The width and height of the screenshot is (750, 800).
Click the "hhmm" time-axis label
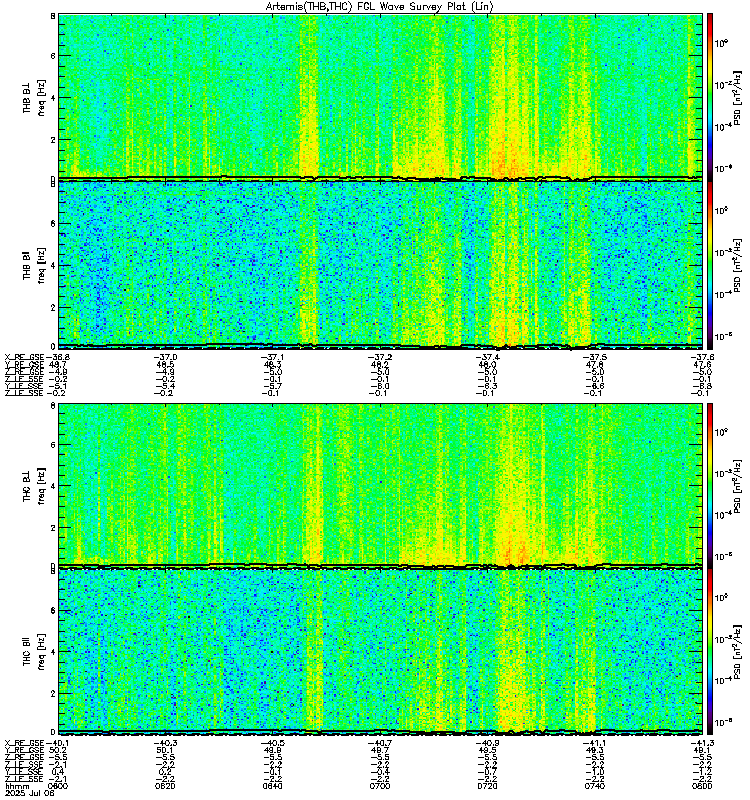(x=17, y=786)
